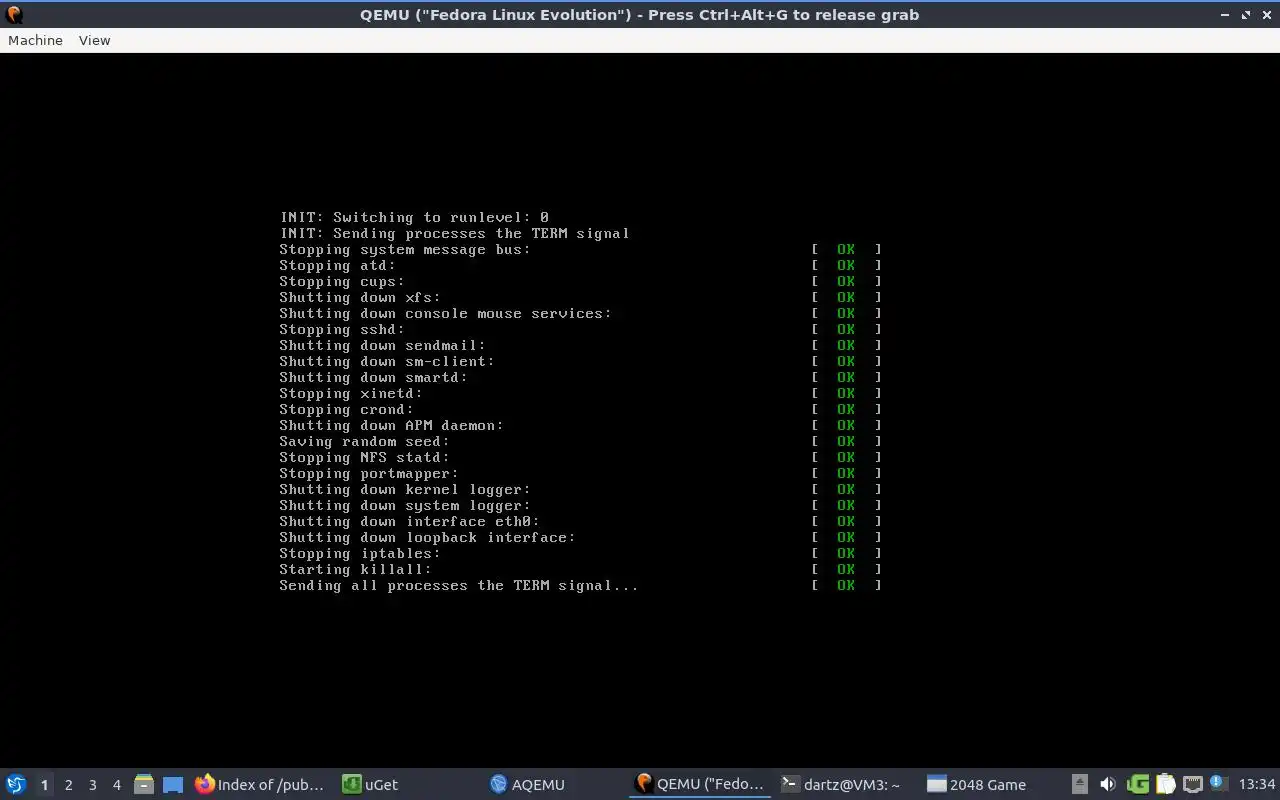Click 'Shutting down kernel logger:' line
The width and height of the screenshot is (1280, 800).
(x=405, y=489)
